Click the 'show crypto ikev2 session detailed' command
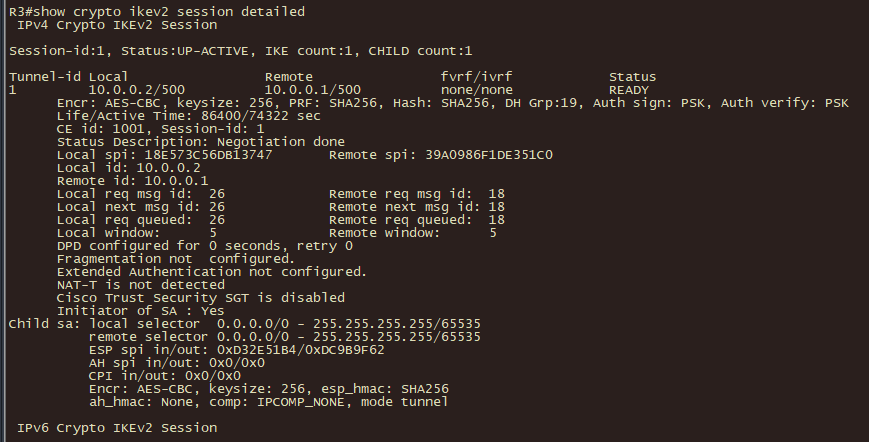This screenshot has width=869, height=442. [169, 12]
